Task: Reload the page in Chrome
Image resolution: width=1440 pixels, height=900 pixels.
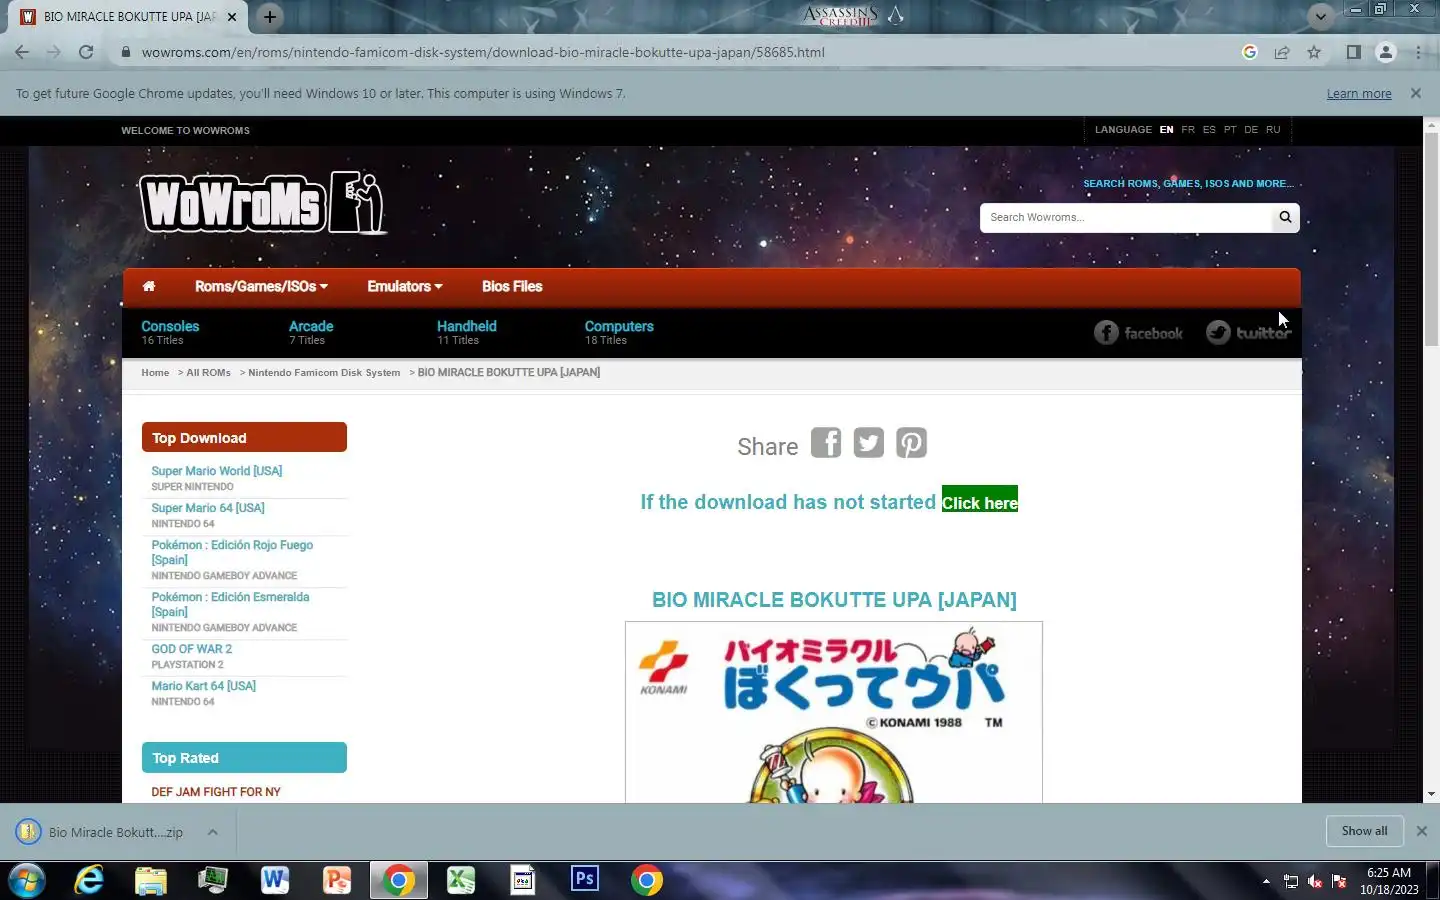Action: point(86,52)
